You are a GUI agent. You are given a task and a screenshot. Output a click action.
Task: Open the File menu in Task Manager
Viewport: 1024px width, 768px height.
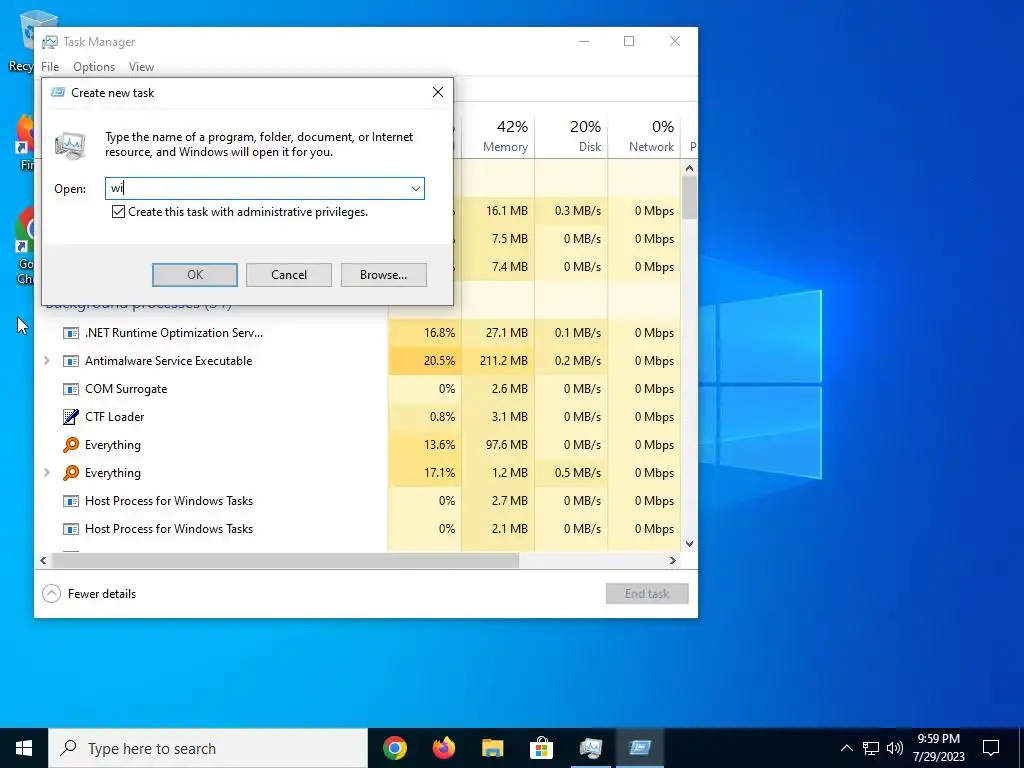coord(50,67)
